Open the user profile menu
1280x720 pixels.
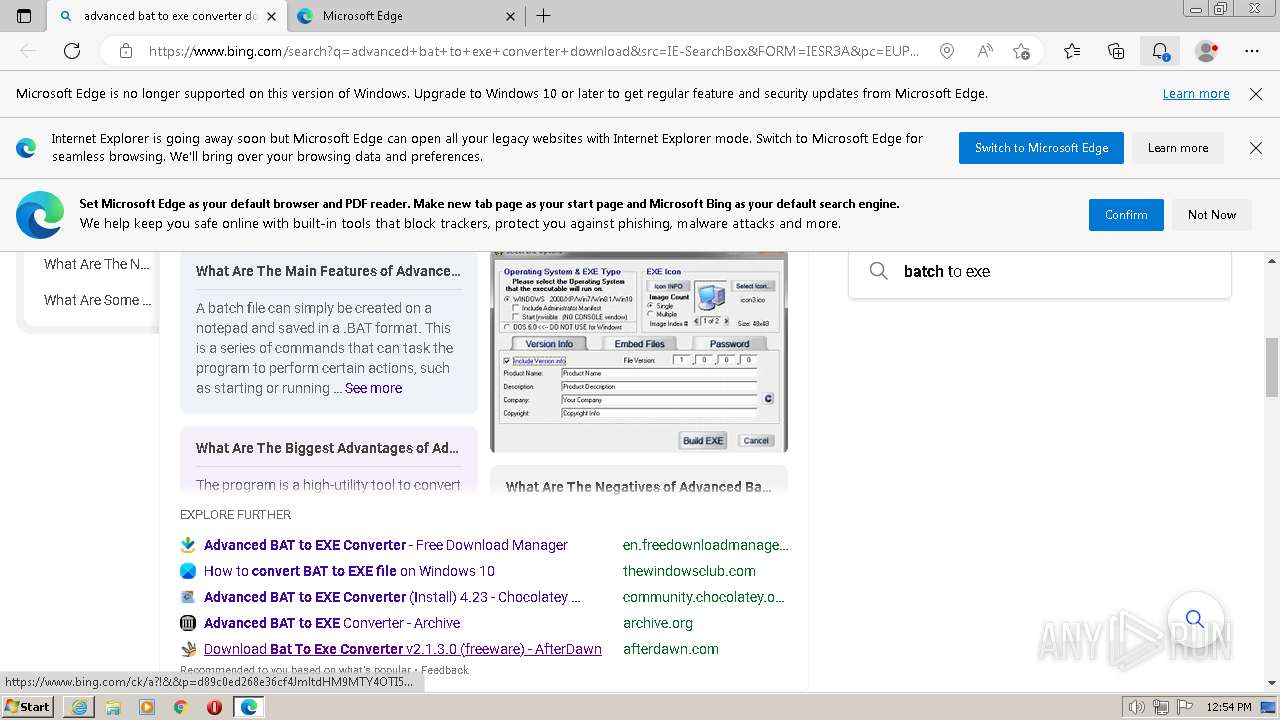[x=1207, y=51]
